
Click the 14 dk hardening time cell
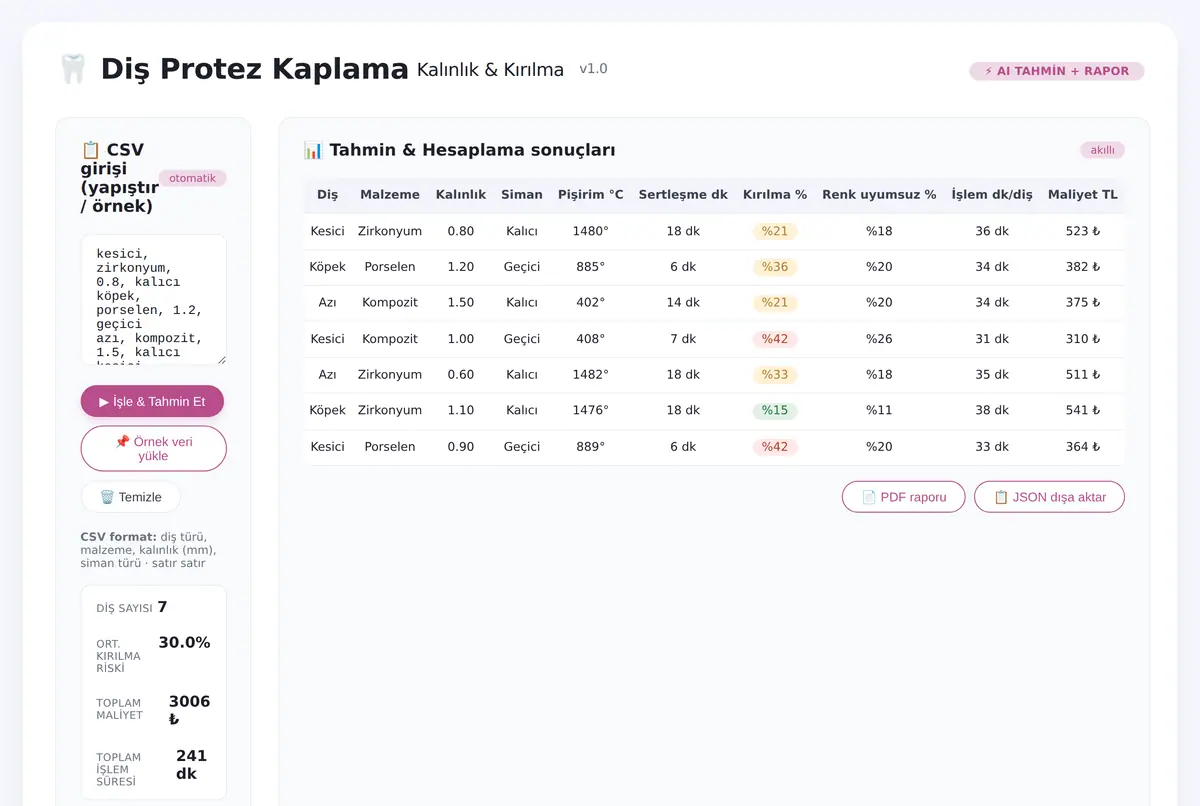683,303
